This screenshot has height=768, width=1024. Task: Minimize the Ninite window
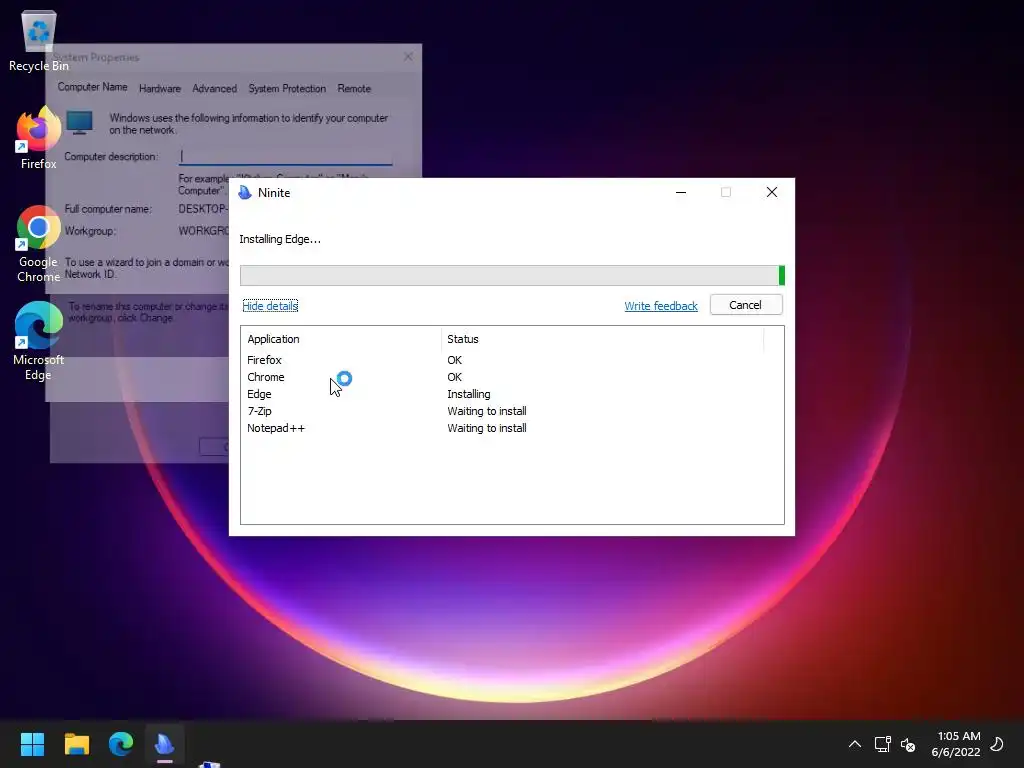[680, 192]
